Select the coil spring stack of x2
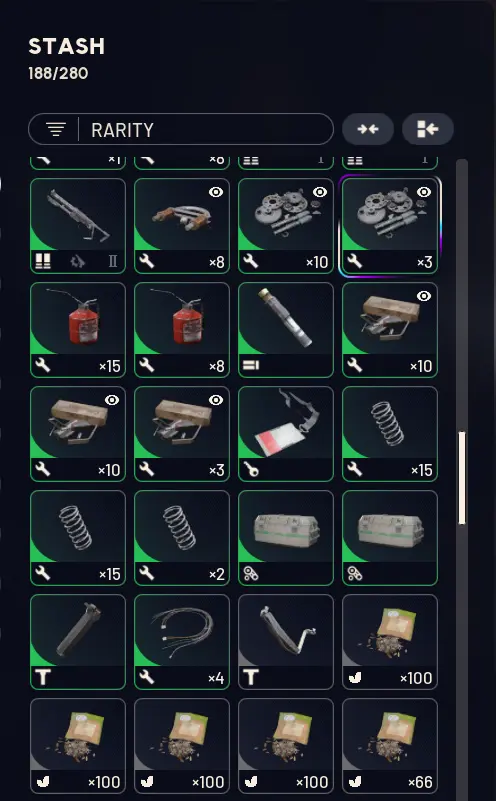The image size is (496, 801). pyautogui.click(x=182, y=538)
